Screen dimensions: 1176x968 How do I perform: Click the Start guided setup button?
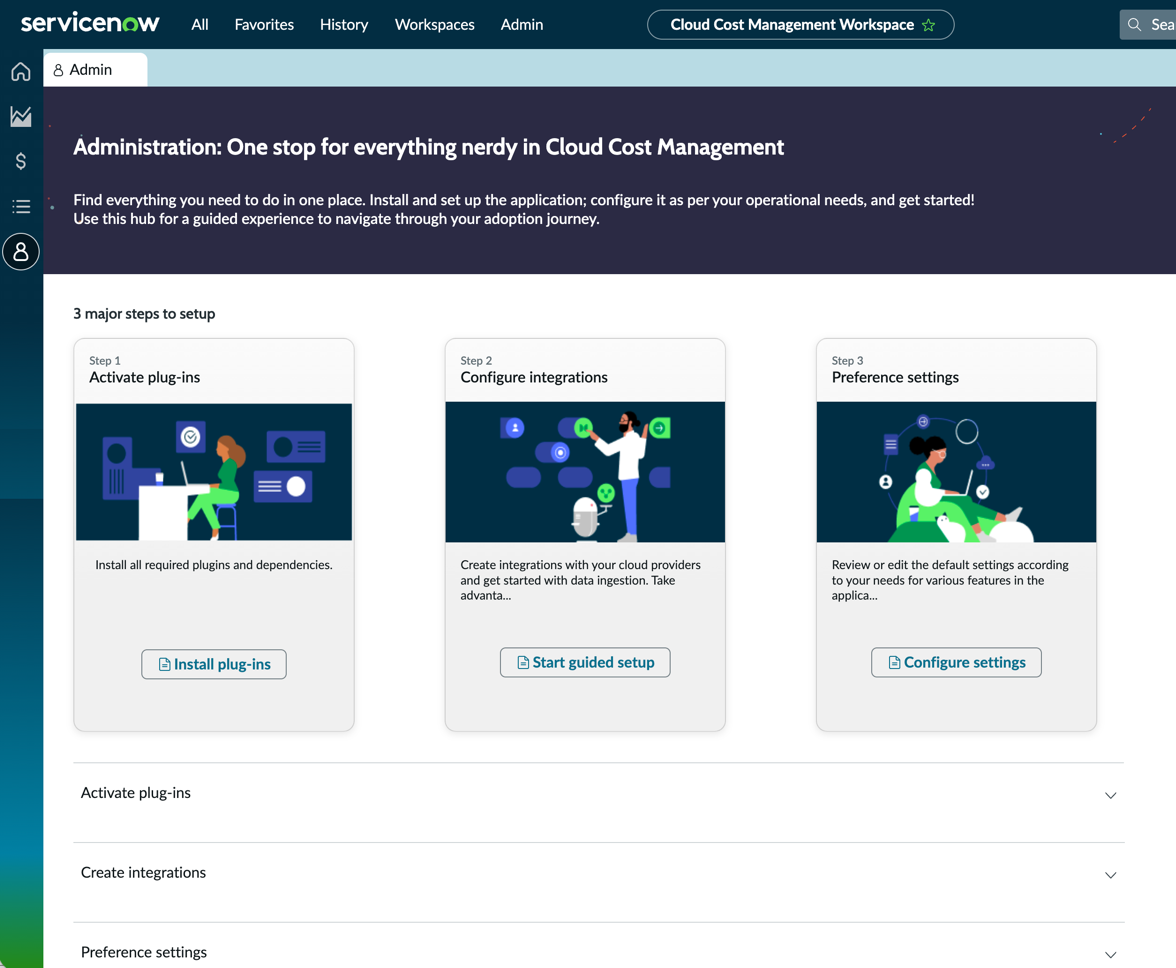(585, 662)
